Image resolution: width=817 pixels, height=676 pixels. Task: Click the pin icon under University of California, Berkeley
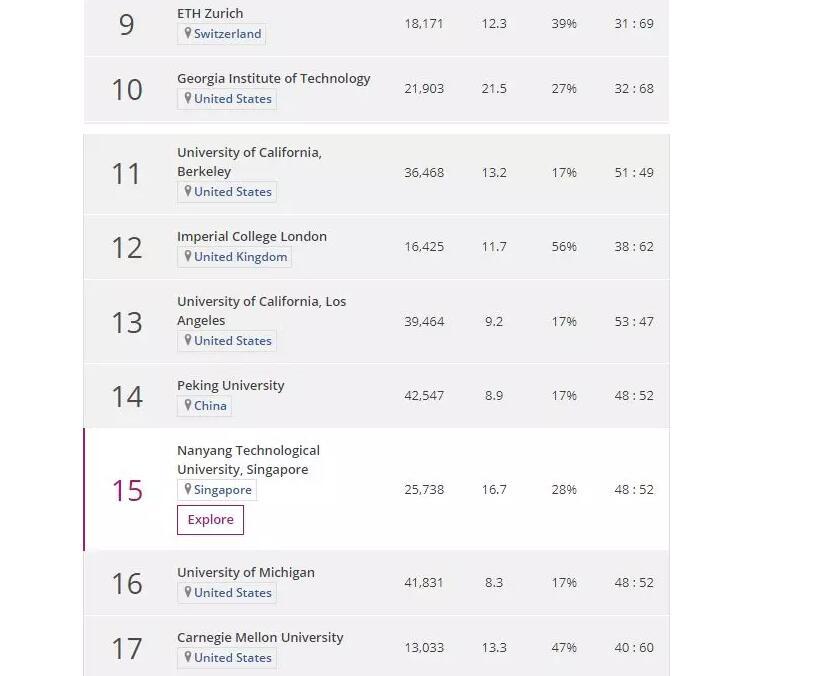[x=187, y=191]
